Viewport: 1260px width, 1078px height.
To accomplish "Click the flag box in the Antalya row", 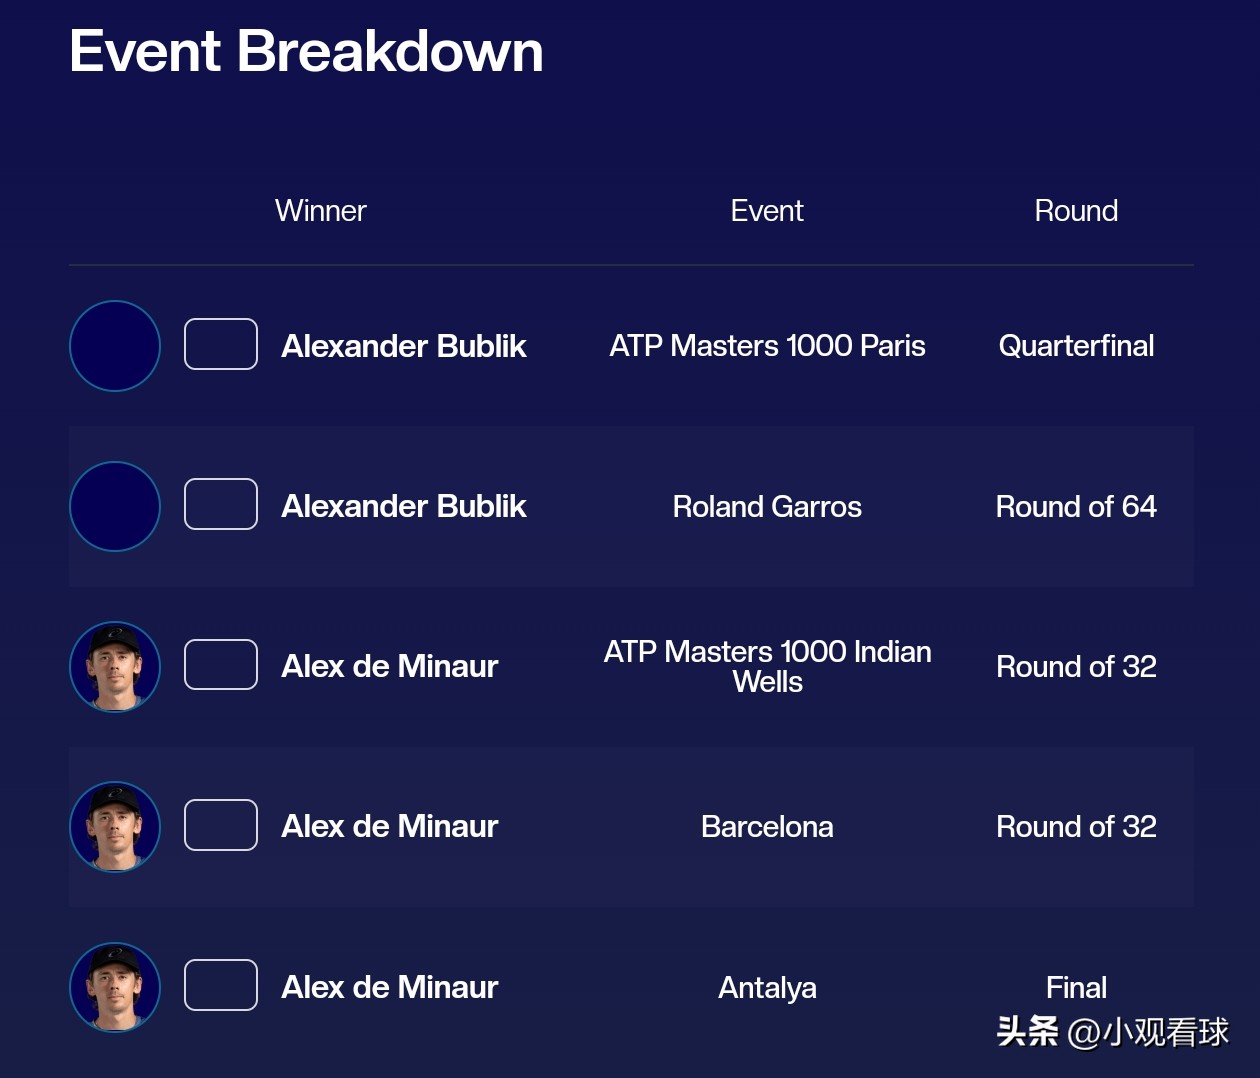I will coord(221,985).
